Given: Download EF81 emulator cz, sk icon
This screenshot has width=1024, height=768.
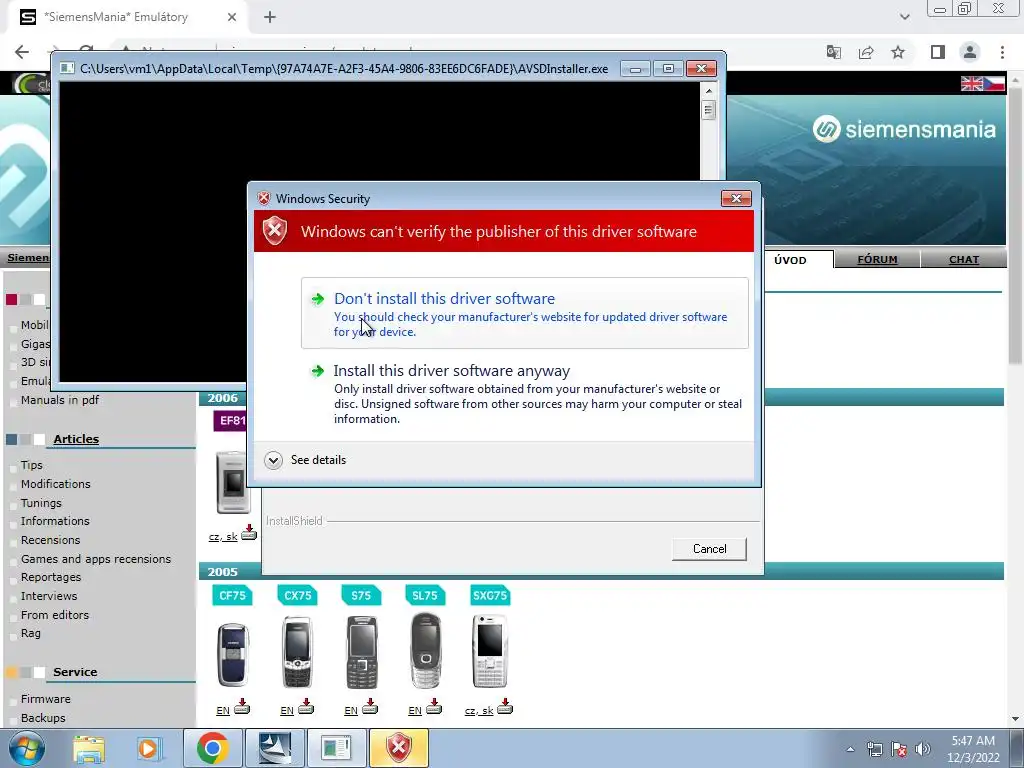Looking at the screenshot, I should 249,533.
